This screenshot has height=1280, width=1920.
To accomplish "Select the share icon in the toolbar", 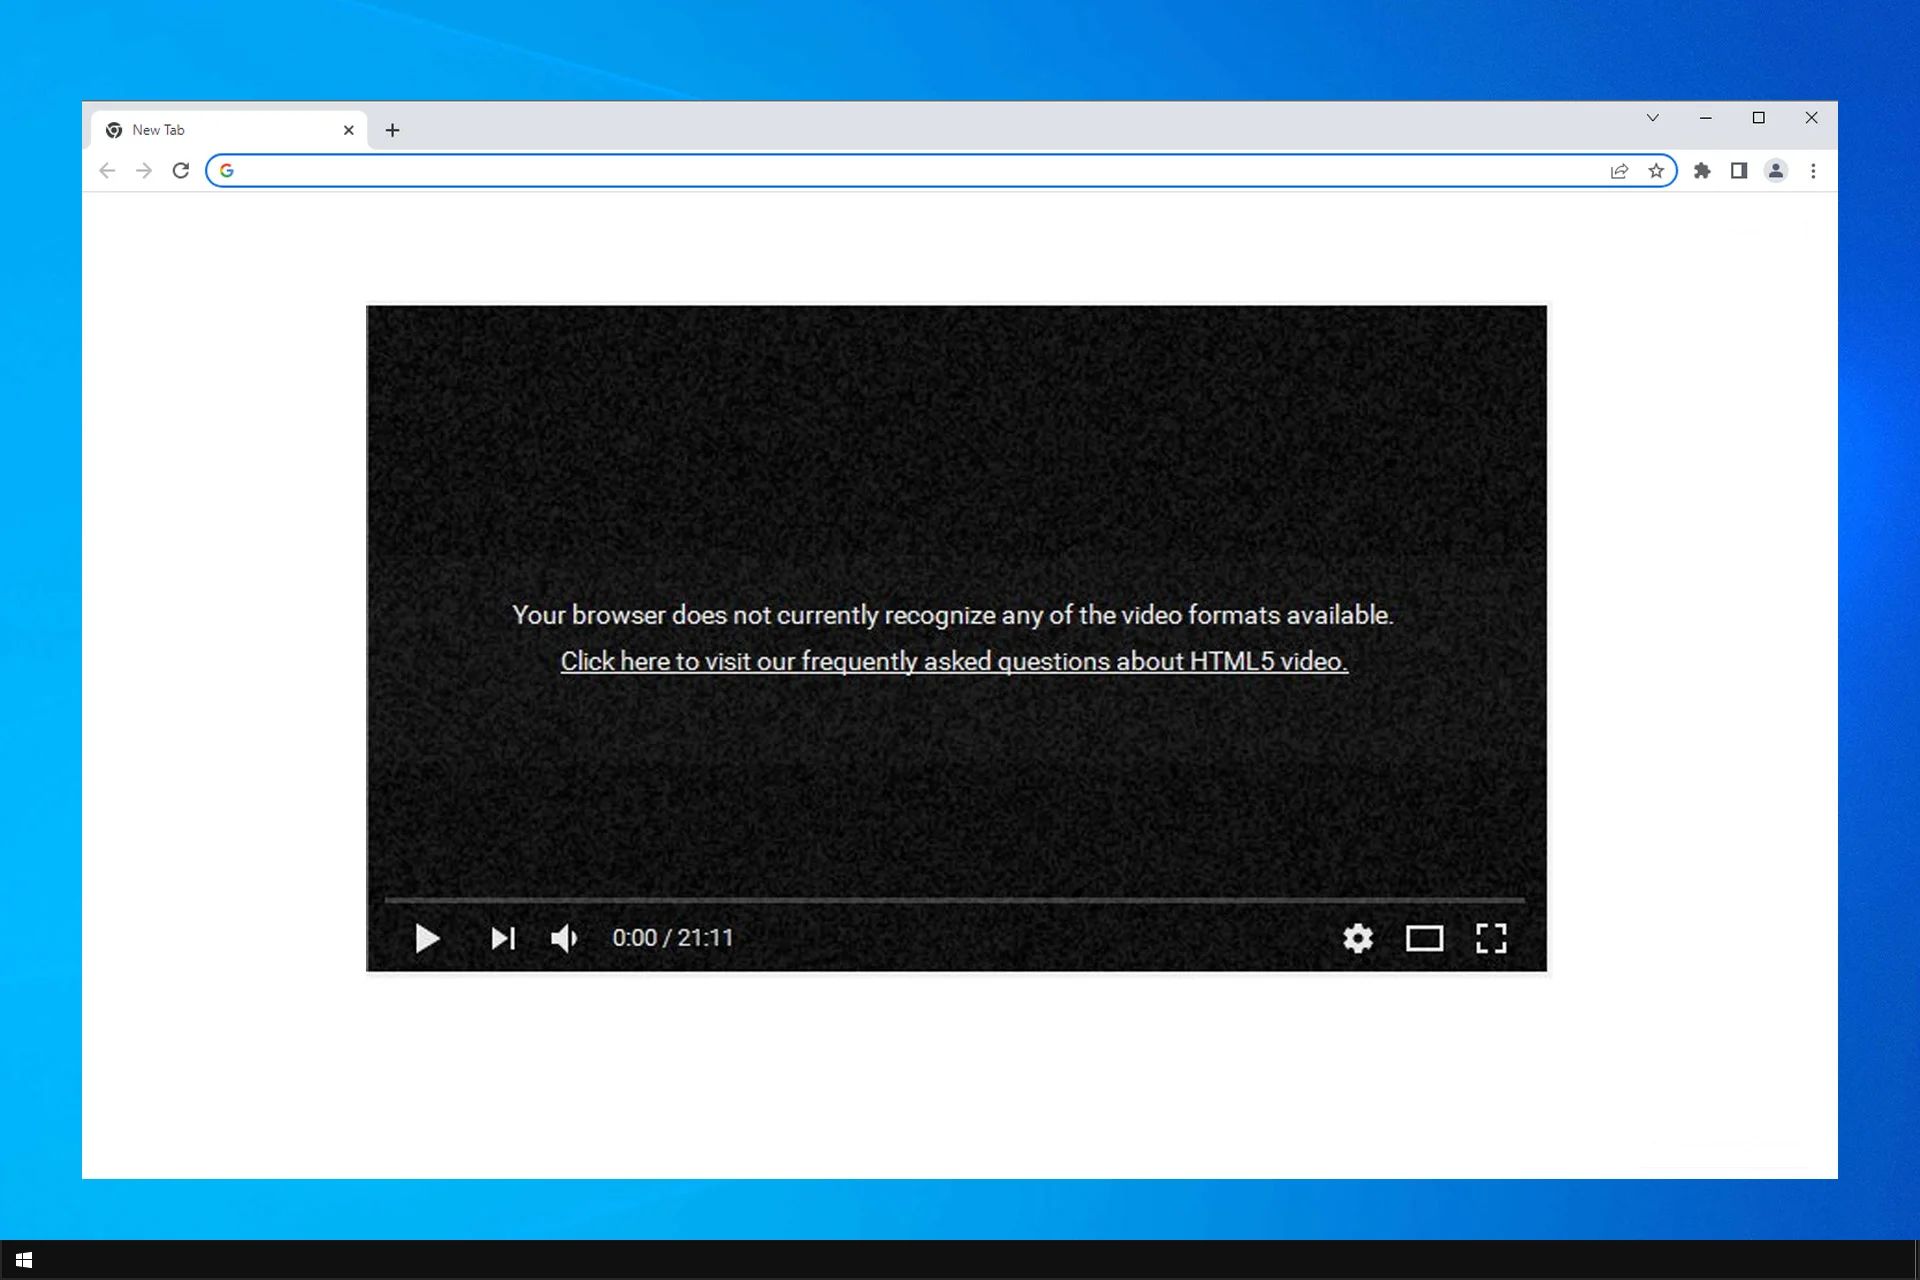I will [x=1618, y=170].
